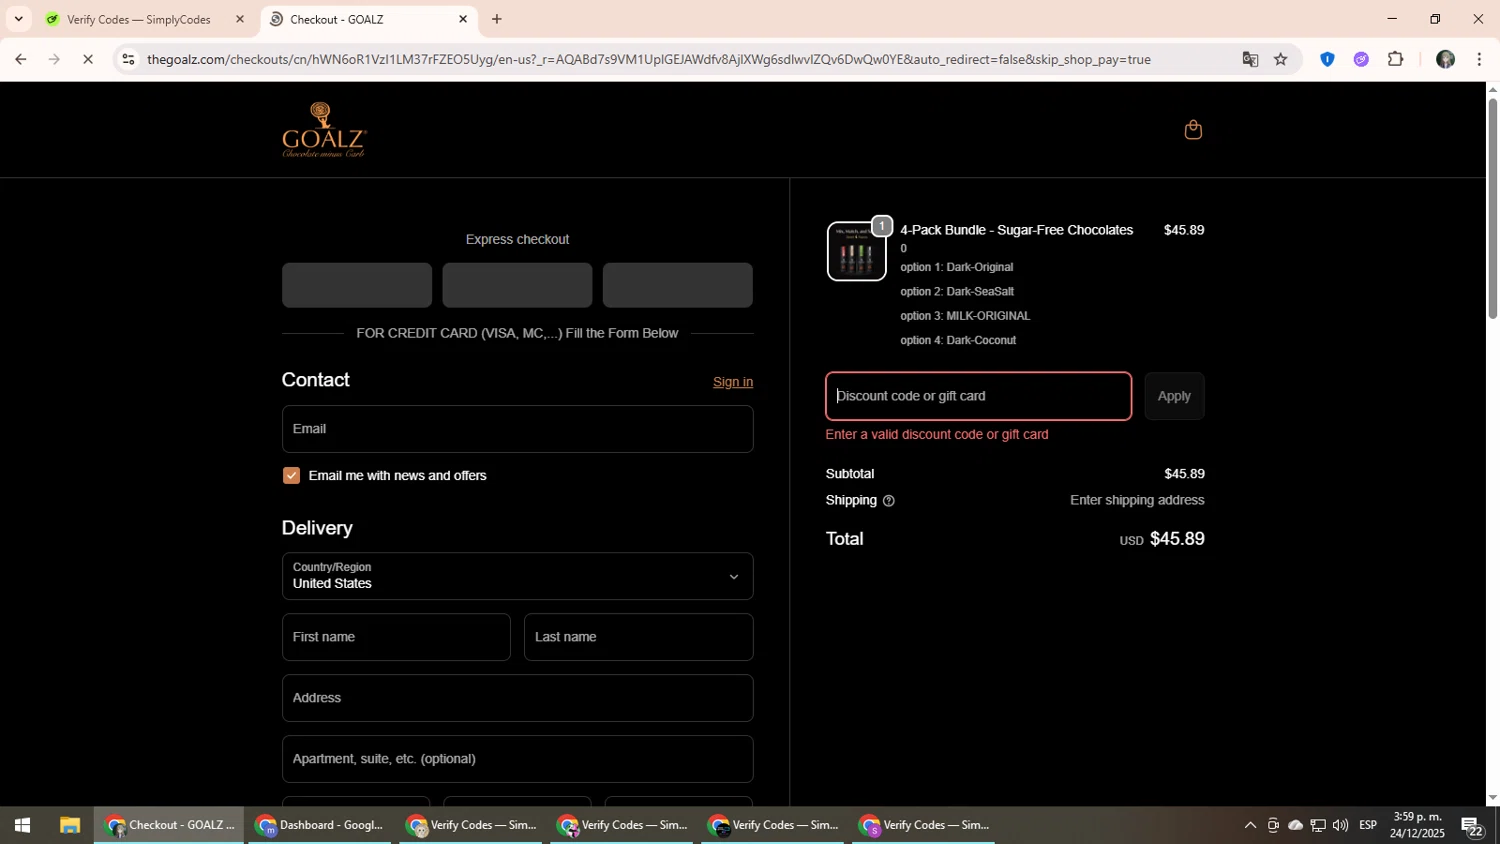Open the Bitwarden shield extension icon

(1327, 60)
